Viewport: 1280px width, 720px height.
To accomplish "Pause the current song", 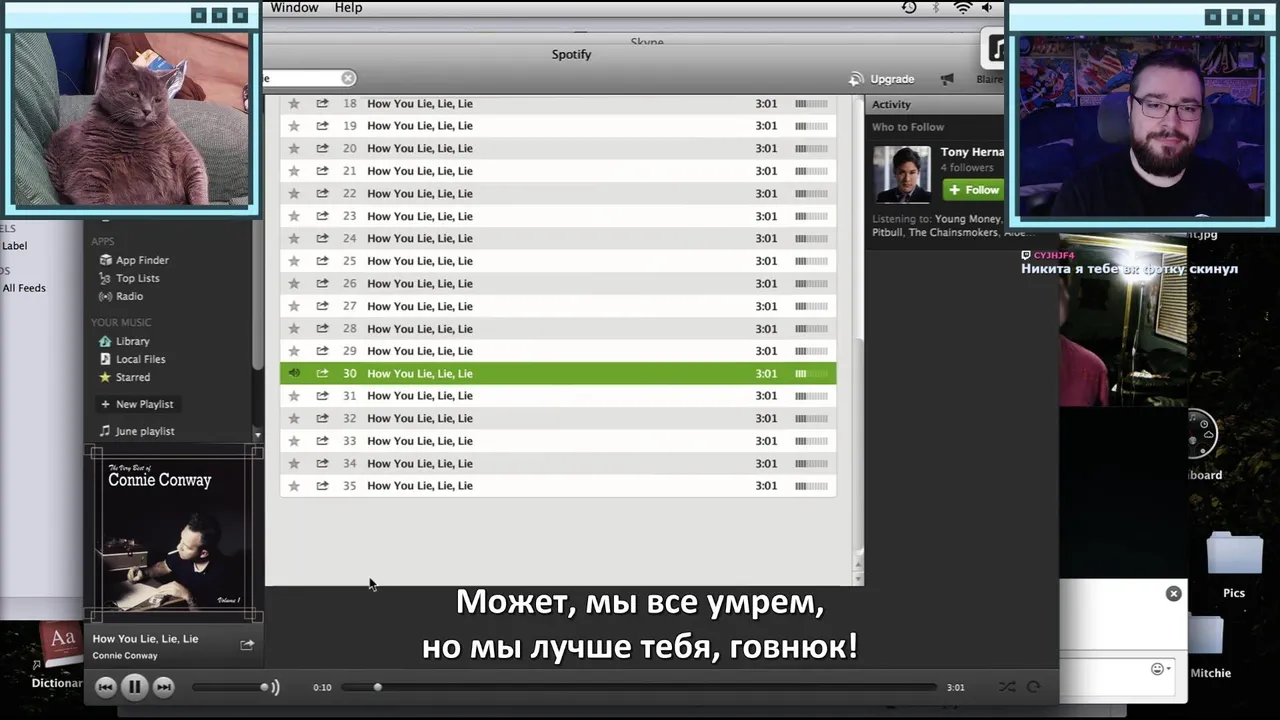I will (135, 687).
